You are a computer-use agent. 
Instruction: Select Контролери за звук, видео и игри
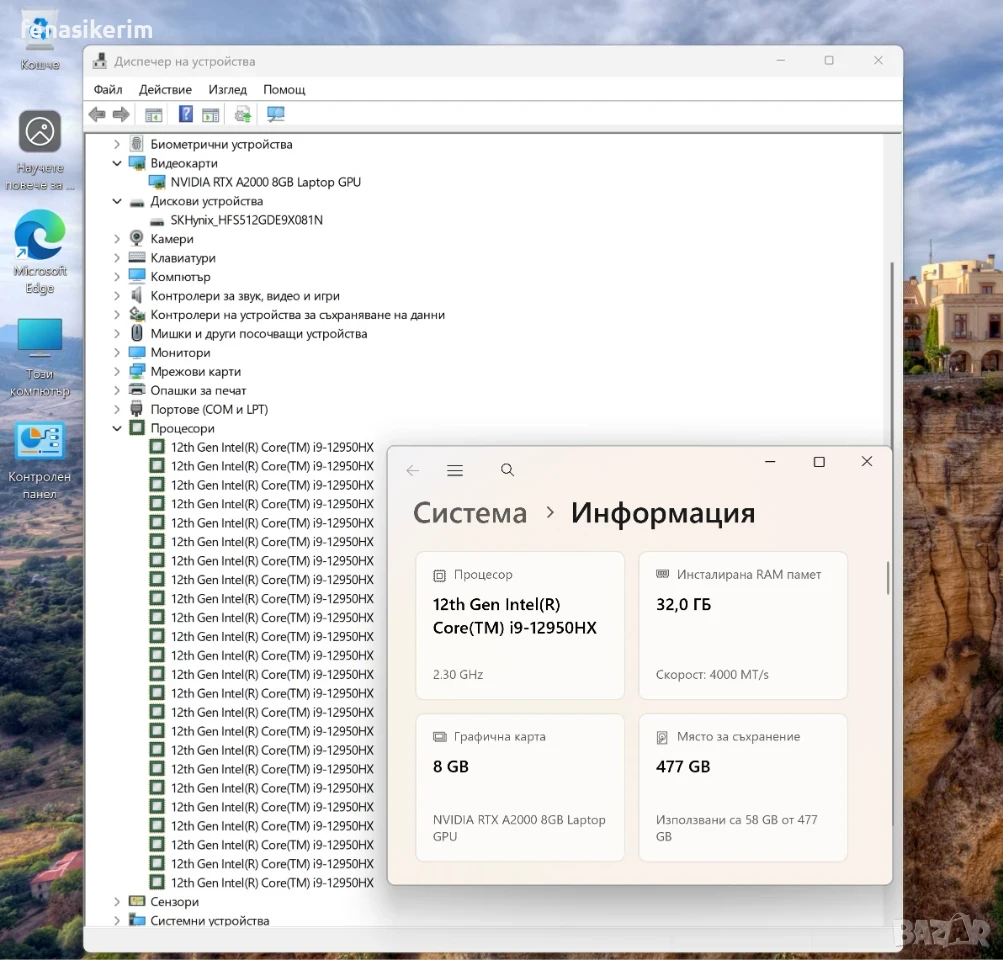pyautogui.click(x=245, y=296)
